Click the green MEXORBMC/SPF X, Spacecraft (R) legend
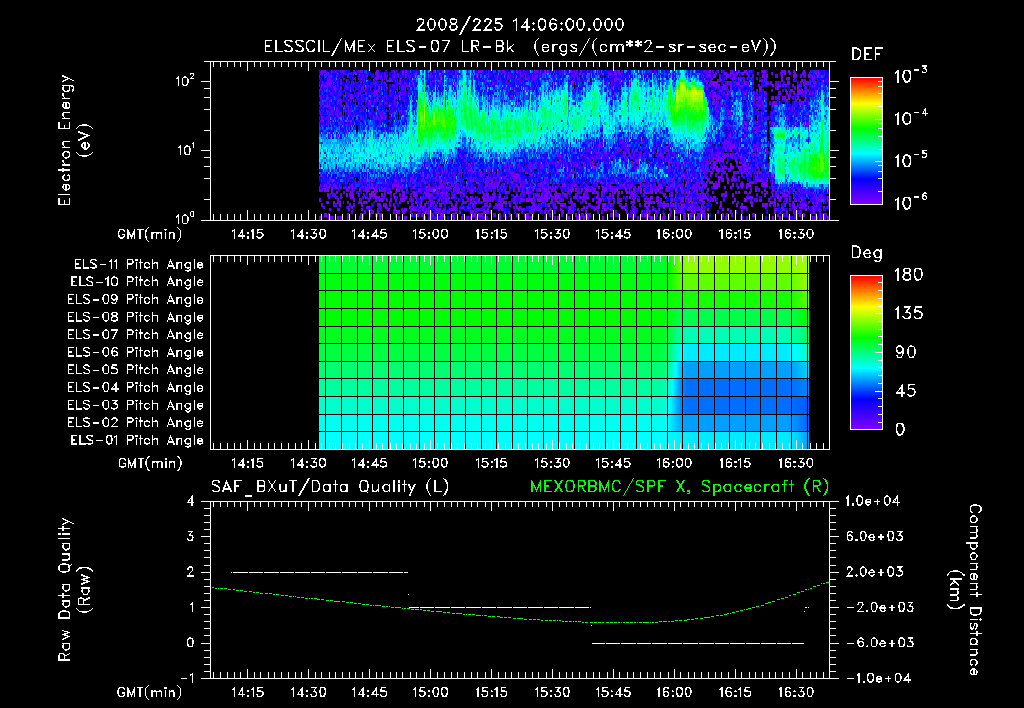This screenshot has width=1024, height=708. [679, 487]
